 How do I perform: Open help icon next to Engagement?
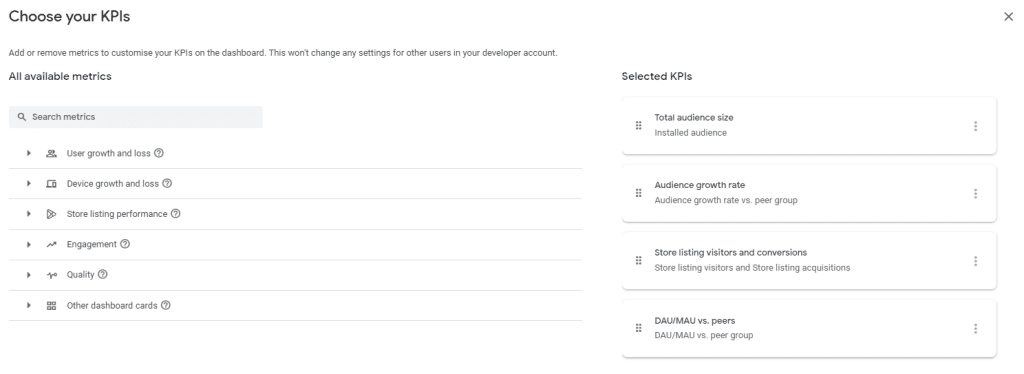click(125, 244)
